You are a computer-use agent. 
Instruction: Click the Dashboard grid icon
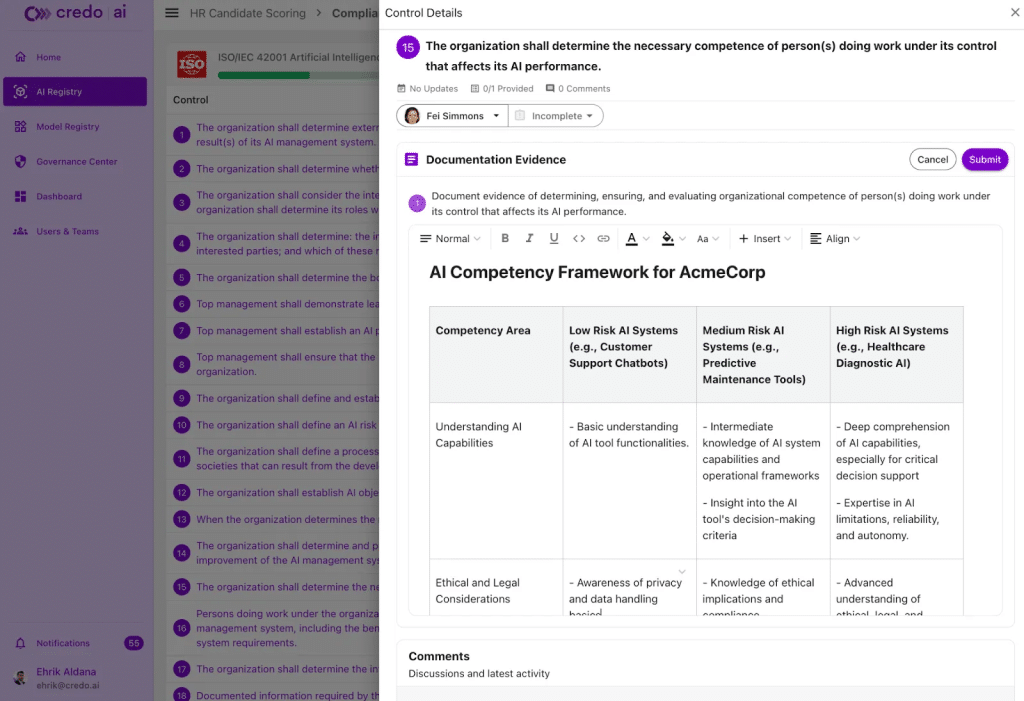pyautogui.click(x=20, y=196)
